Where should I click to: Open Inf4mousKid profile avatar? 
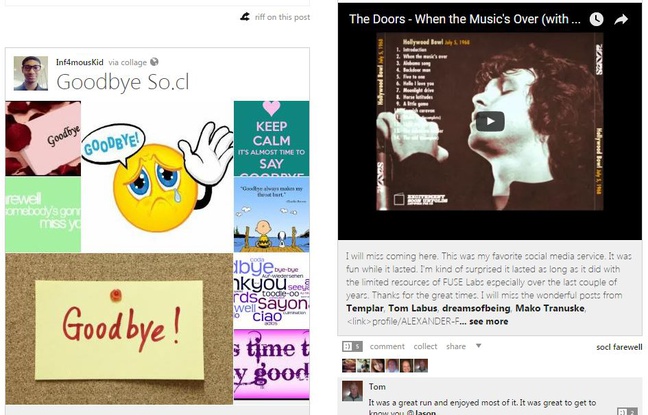31,73
